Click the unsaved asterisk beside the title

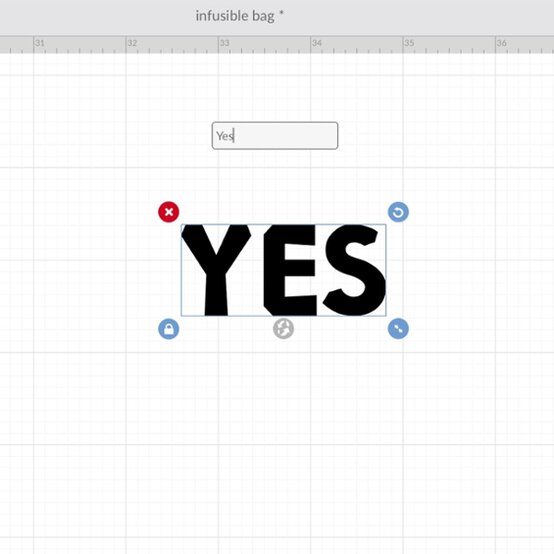coord(281,13)
